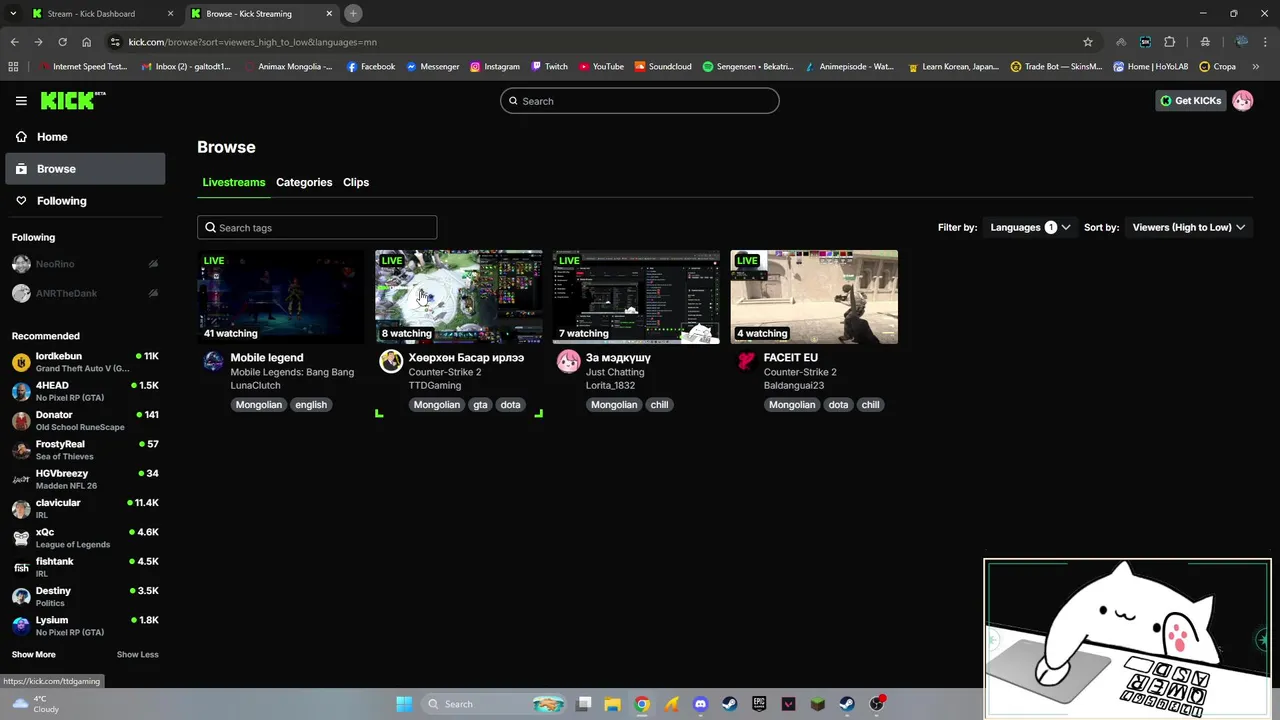Switch to Livestreams tab

(233, 182)
